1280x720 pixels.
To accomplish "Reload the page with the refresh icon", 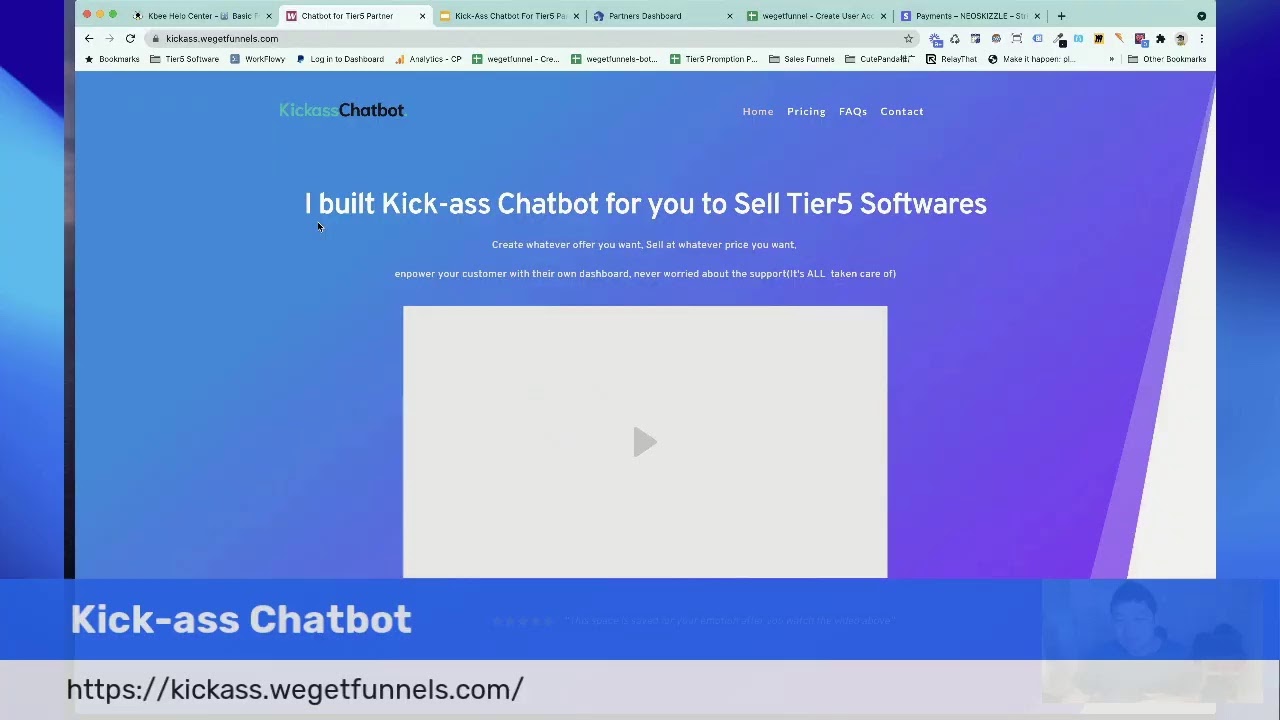I will pos(130,38).
